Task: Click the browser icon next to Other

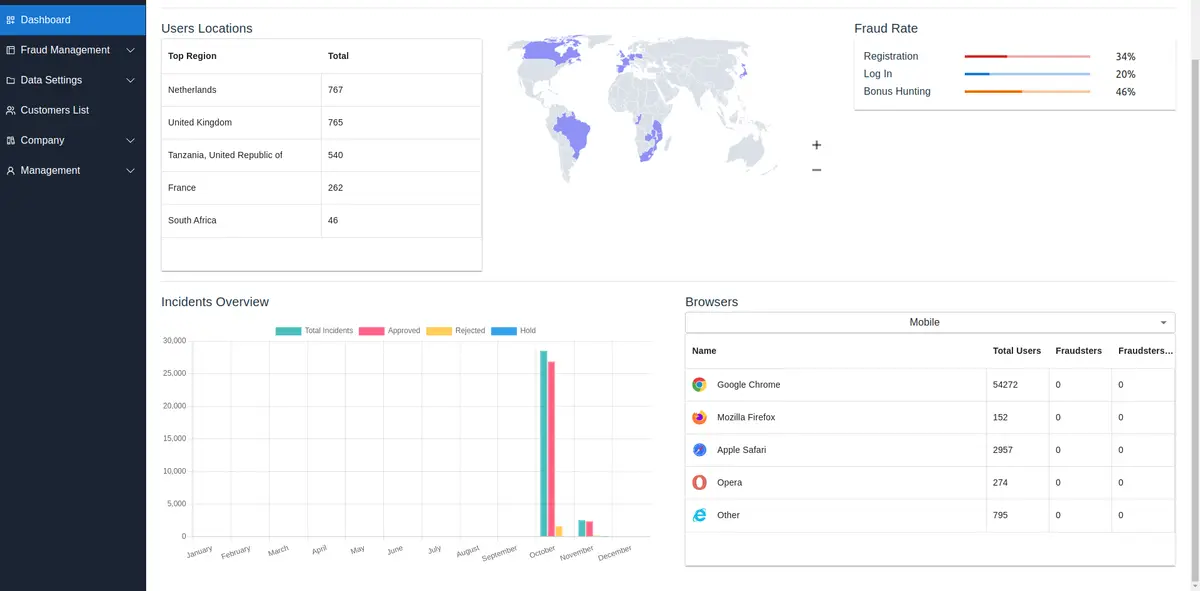Action: [x=699, y=515]
